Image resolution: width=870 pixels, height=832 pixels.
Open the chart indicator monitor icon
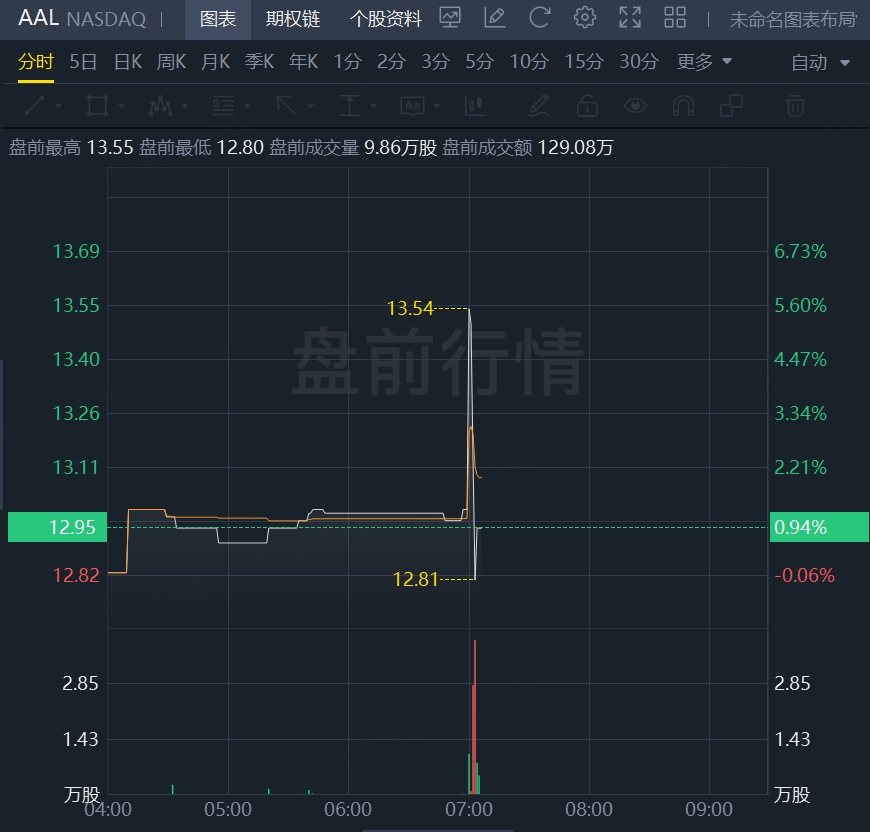450,18
